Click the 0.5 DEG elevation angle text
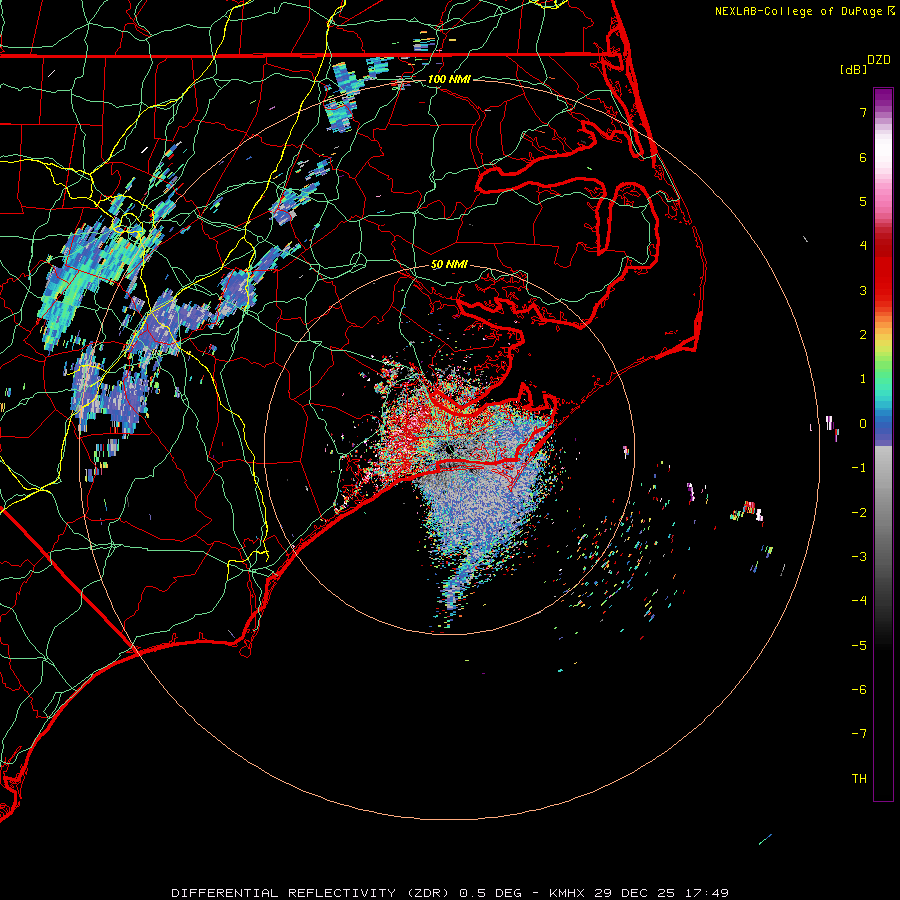900x900 pixels. coord(491,893)
